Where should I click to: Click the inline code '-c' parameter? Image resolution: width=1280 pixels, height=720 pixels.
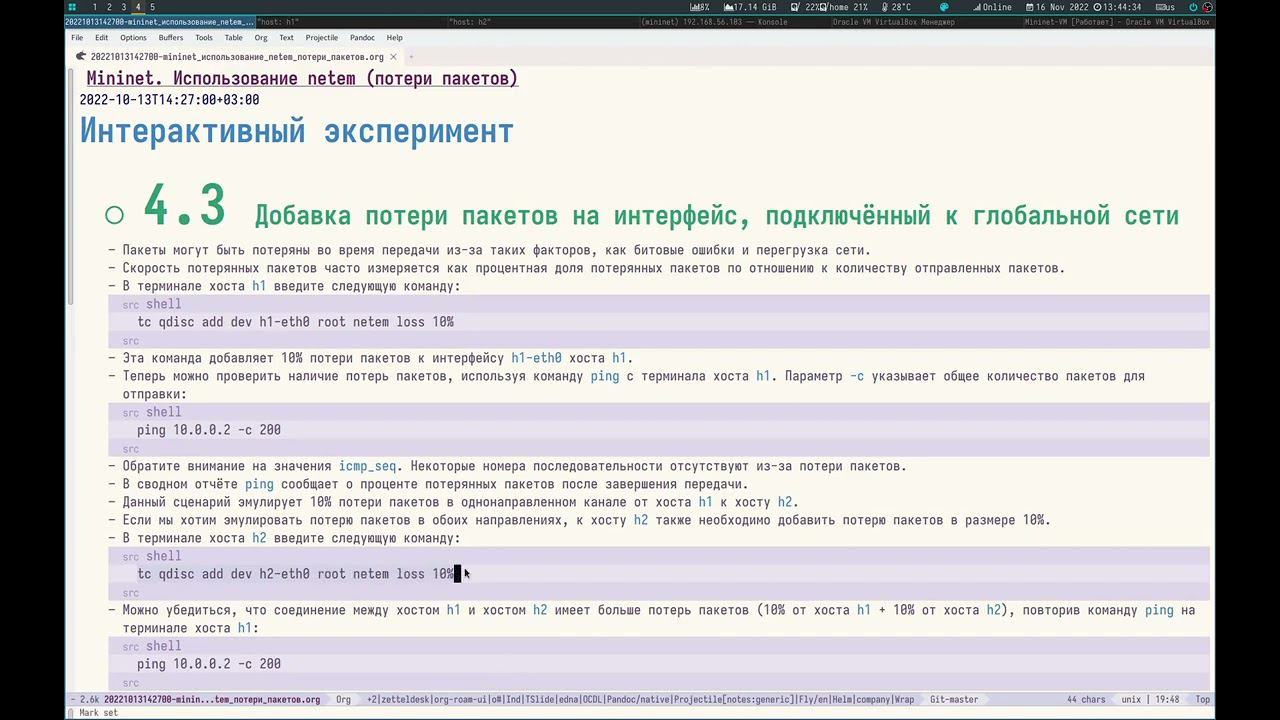point(857,376)
